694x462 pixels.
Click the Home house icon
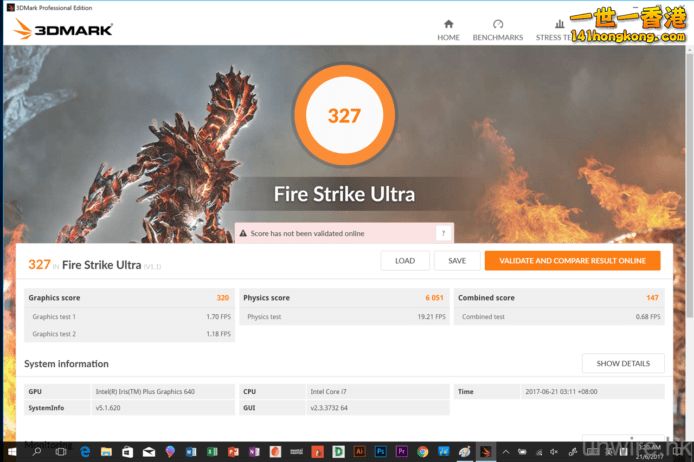tap(448, 24)
